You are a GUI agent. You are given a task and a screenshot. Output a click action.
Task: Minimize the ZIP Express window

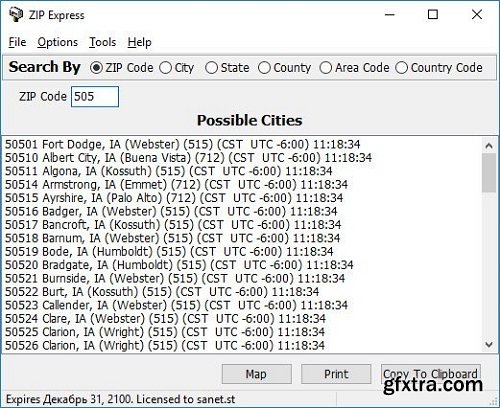pos(390,15)
